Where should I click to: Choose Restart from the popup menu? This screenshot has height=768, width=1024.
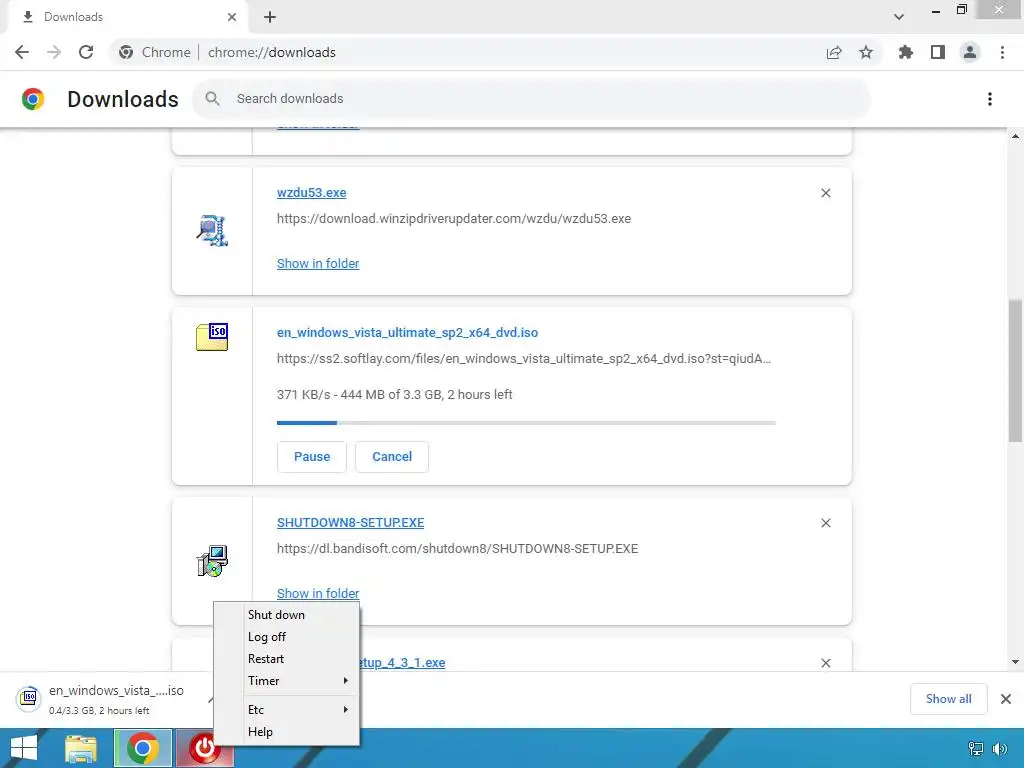coord(287,659)
